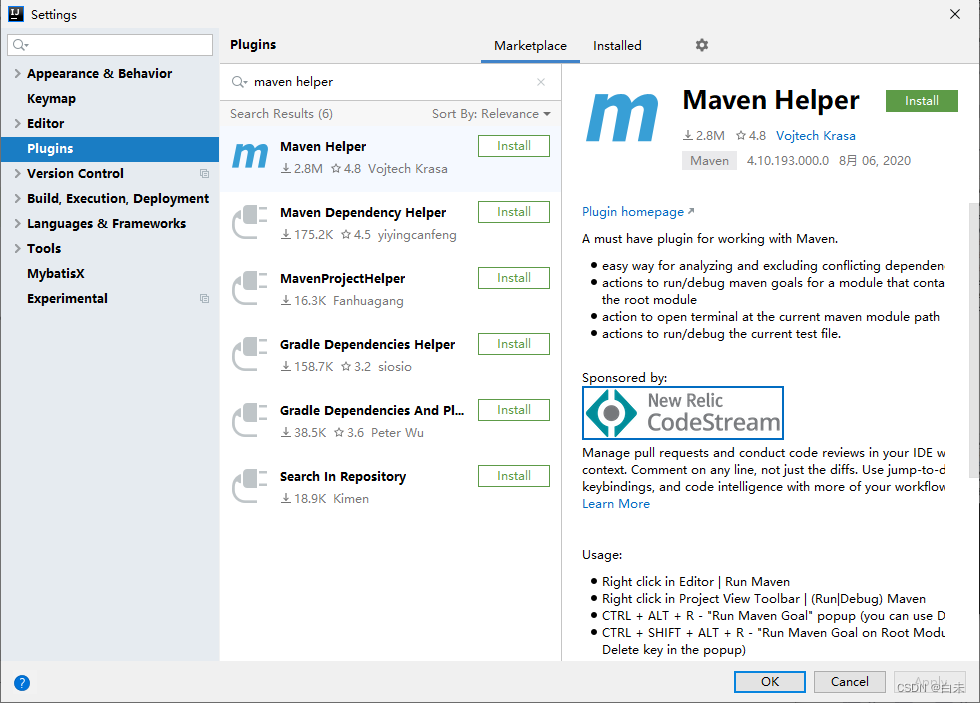Close the Settings dialog window

(x=954, y=14)
